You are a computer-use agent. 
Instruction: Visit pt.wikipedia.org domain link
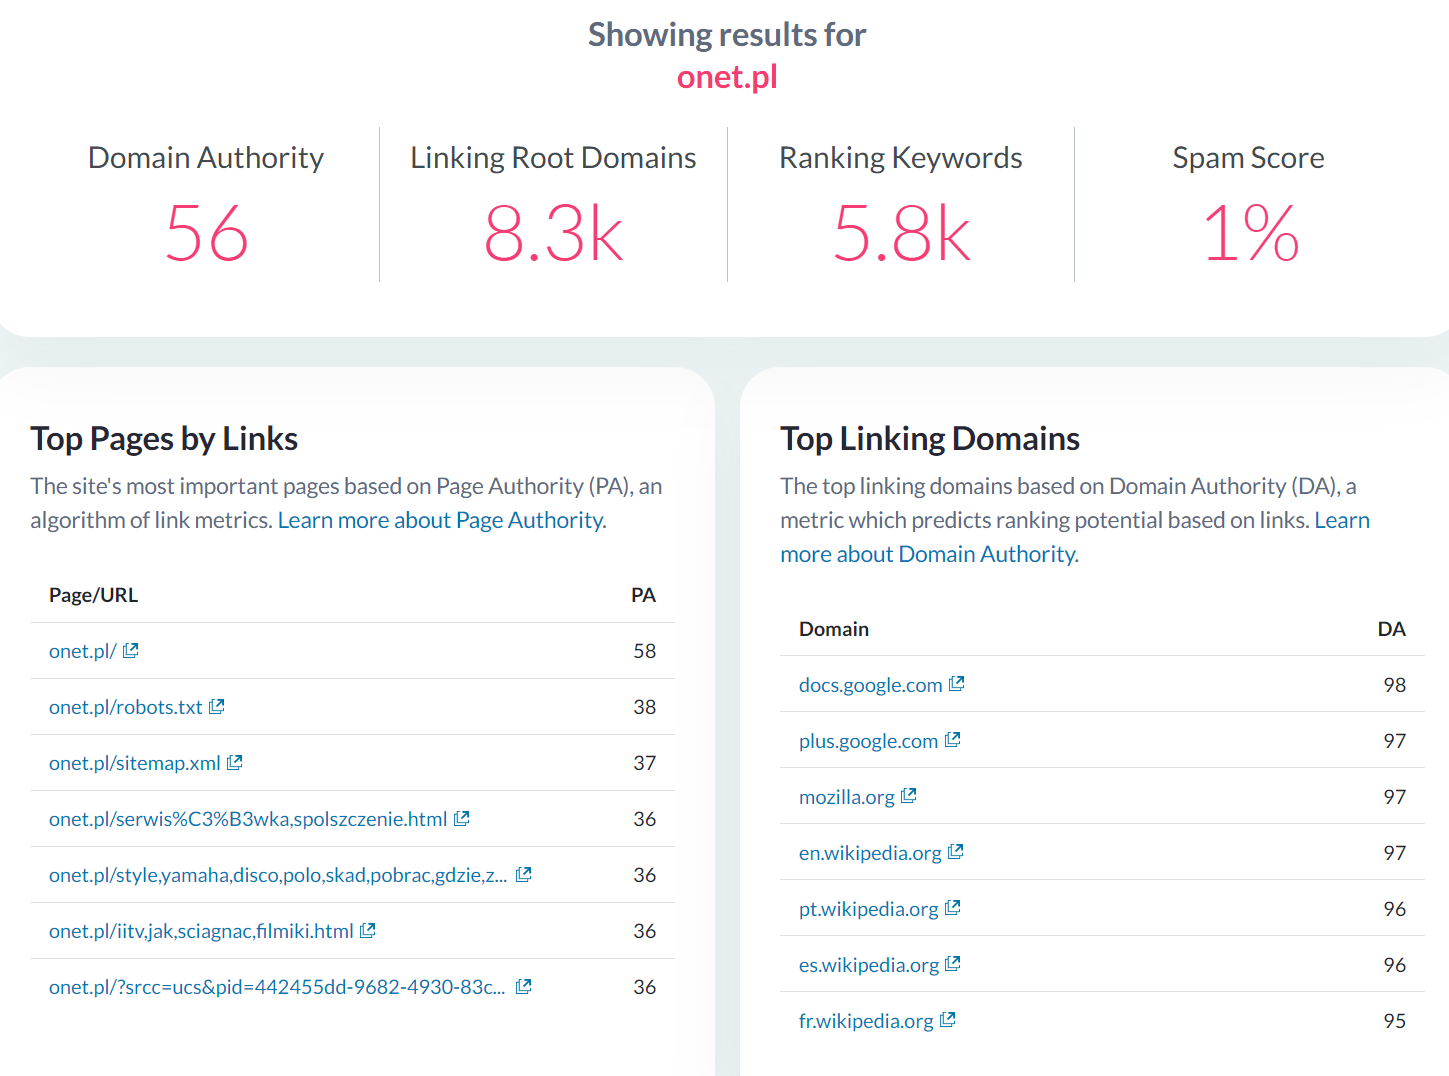[x=869, y=909]
